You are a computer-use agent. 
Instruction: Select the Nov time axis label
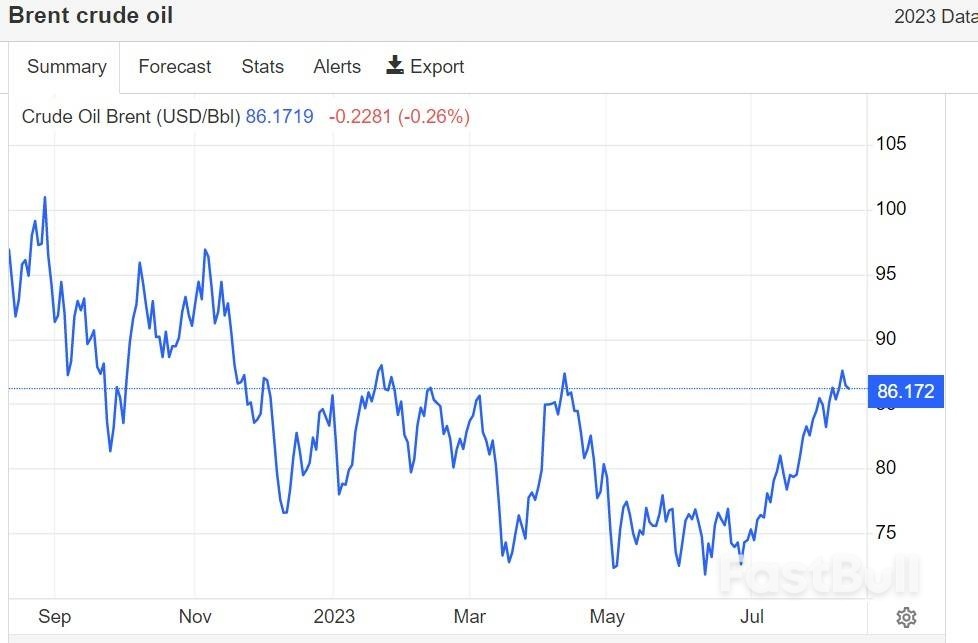pyautogui.click(x=195, y=616)
